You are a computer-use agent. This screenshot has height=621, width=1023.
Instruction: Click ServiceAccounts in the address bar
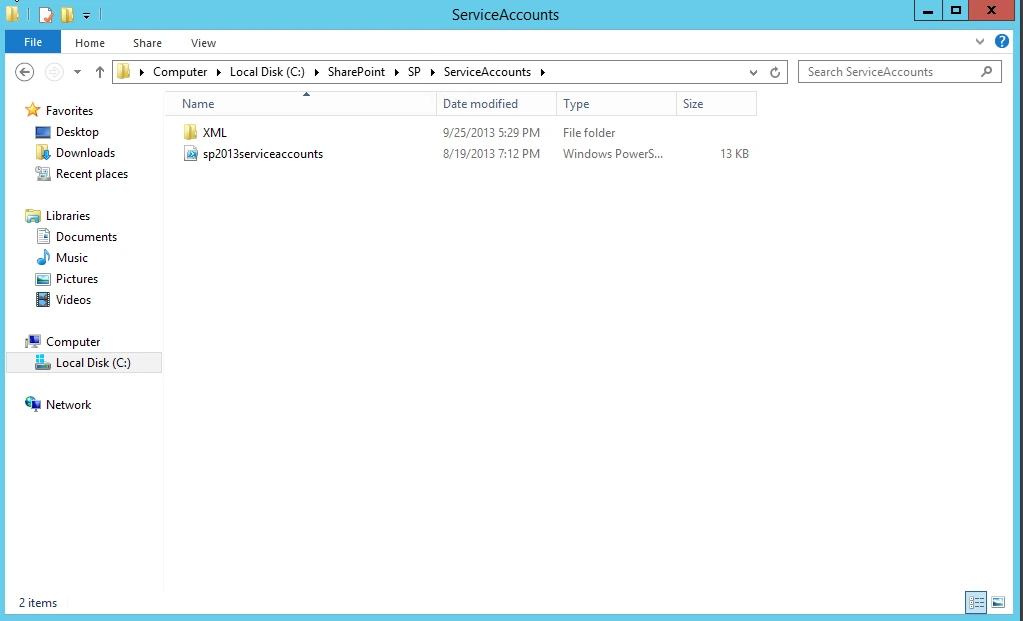click(x=487, y=72)
